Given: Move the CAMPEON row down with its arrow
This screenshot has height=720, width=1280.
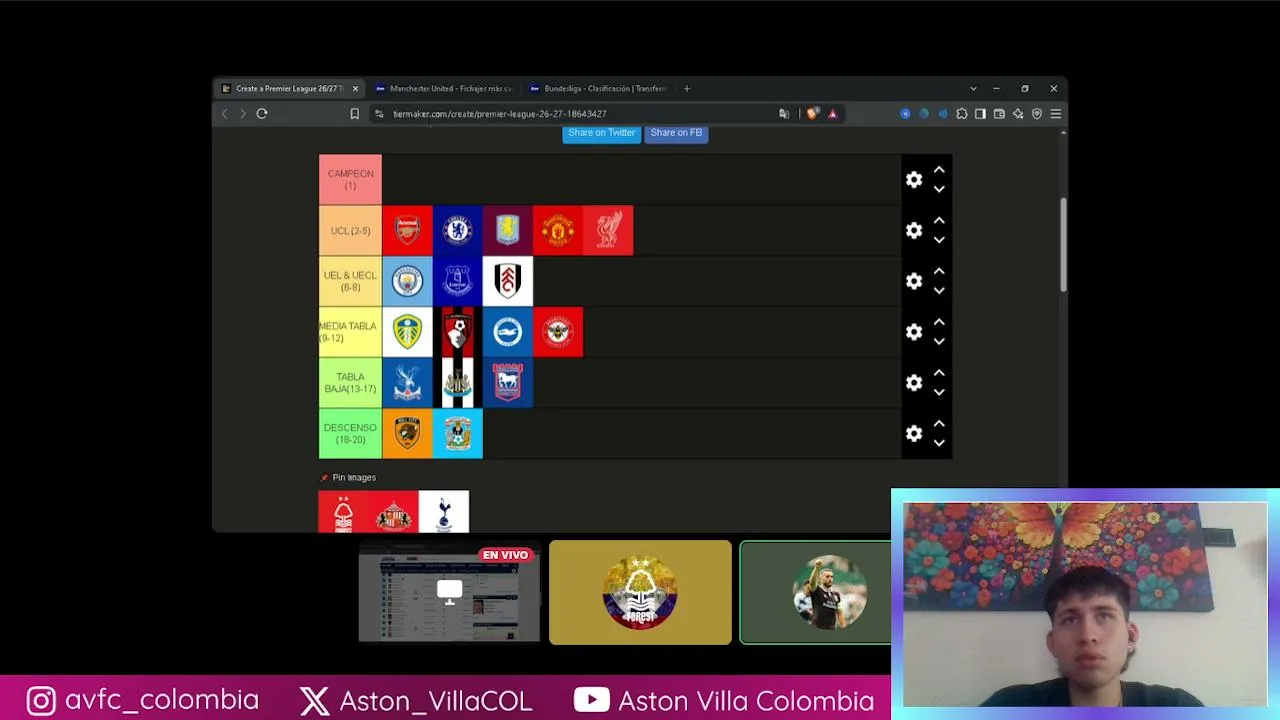Looking at the screenshot, I should coord(939,189).
